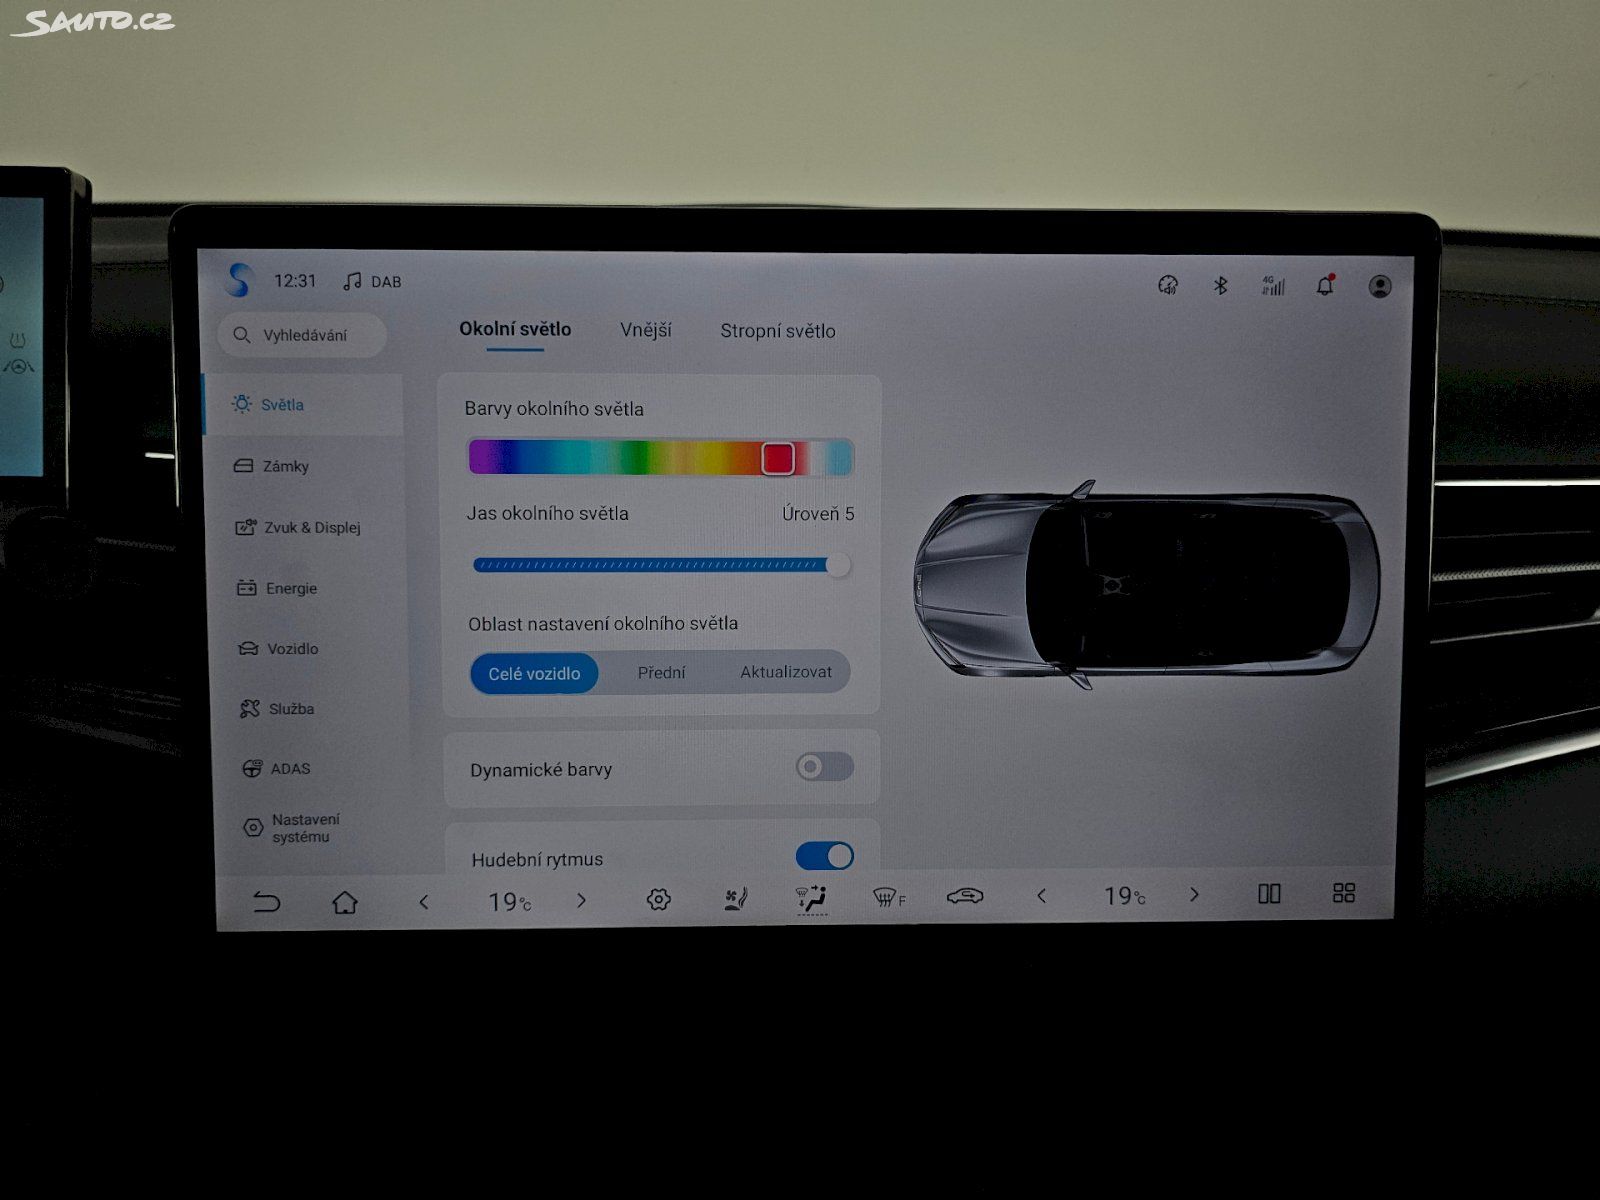Select Celé vozidlo area button
This screenshot has height=1200, width=1600.
534,673
